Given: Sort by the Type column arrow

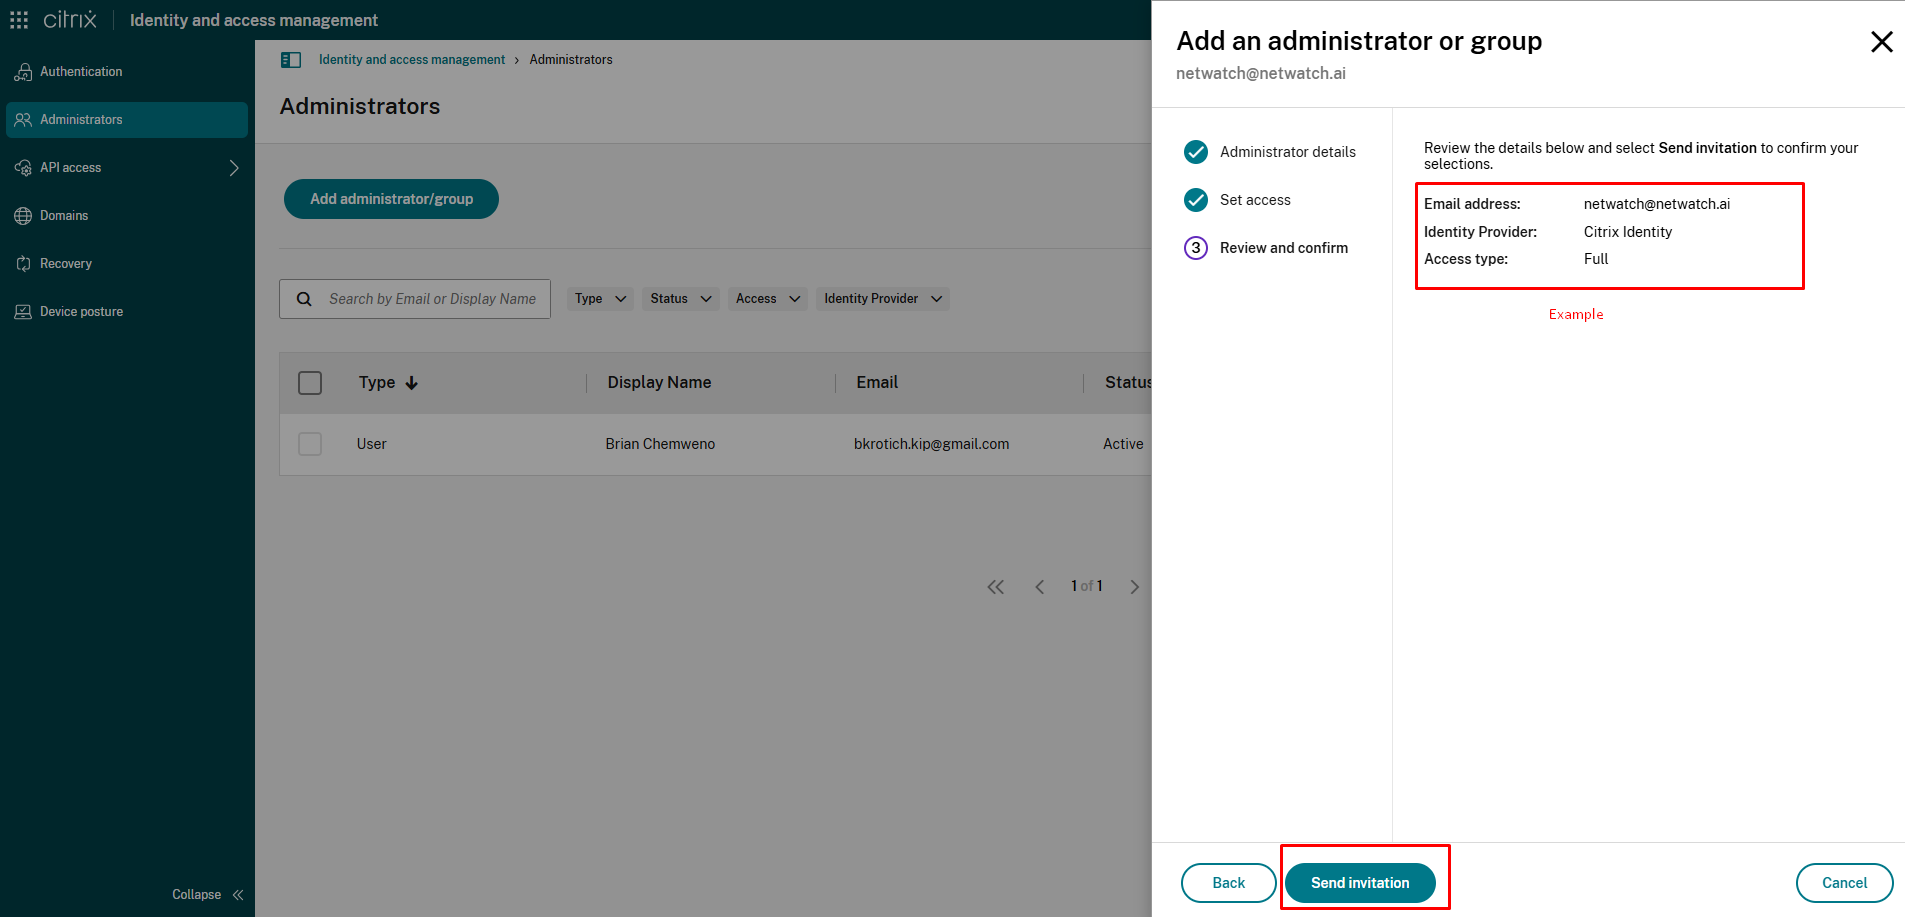Looking at the screenshot, I should point(412,383).
